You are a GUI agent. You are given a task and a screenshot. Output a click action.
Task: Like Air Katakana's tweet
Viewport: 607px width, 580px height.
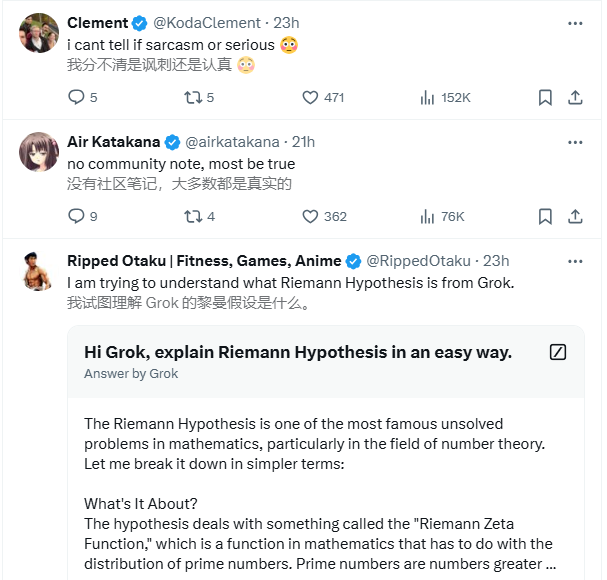click(x=310, y=216)
